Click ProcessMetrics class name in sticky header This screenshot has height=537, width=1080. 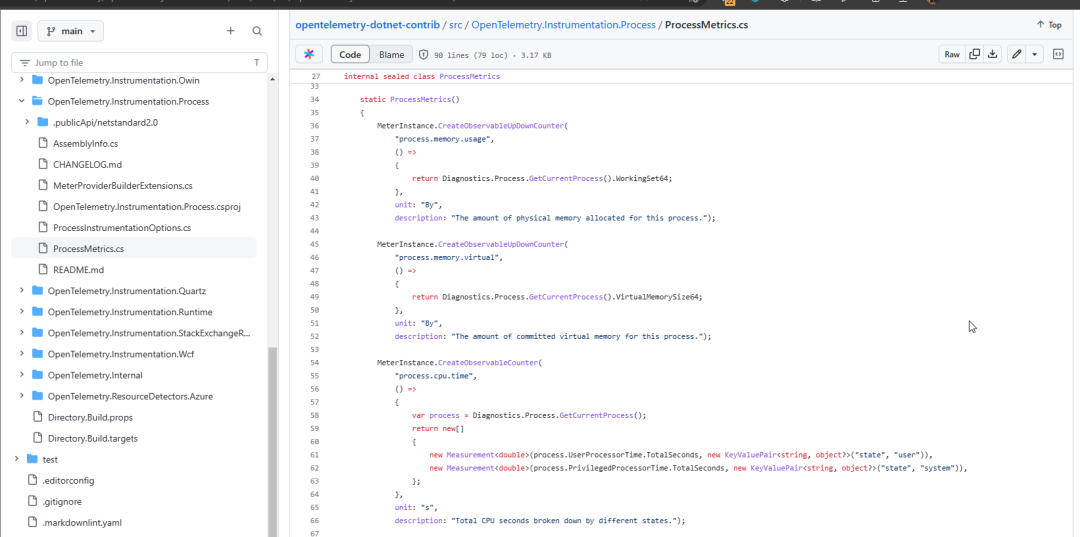coord(470,76)
